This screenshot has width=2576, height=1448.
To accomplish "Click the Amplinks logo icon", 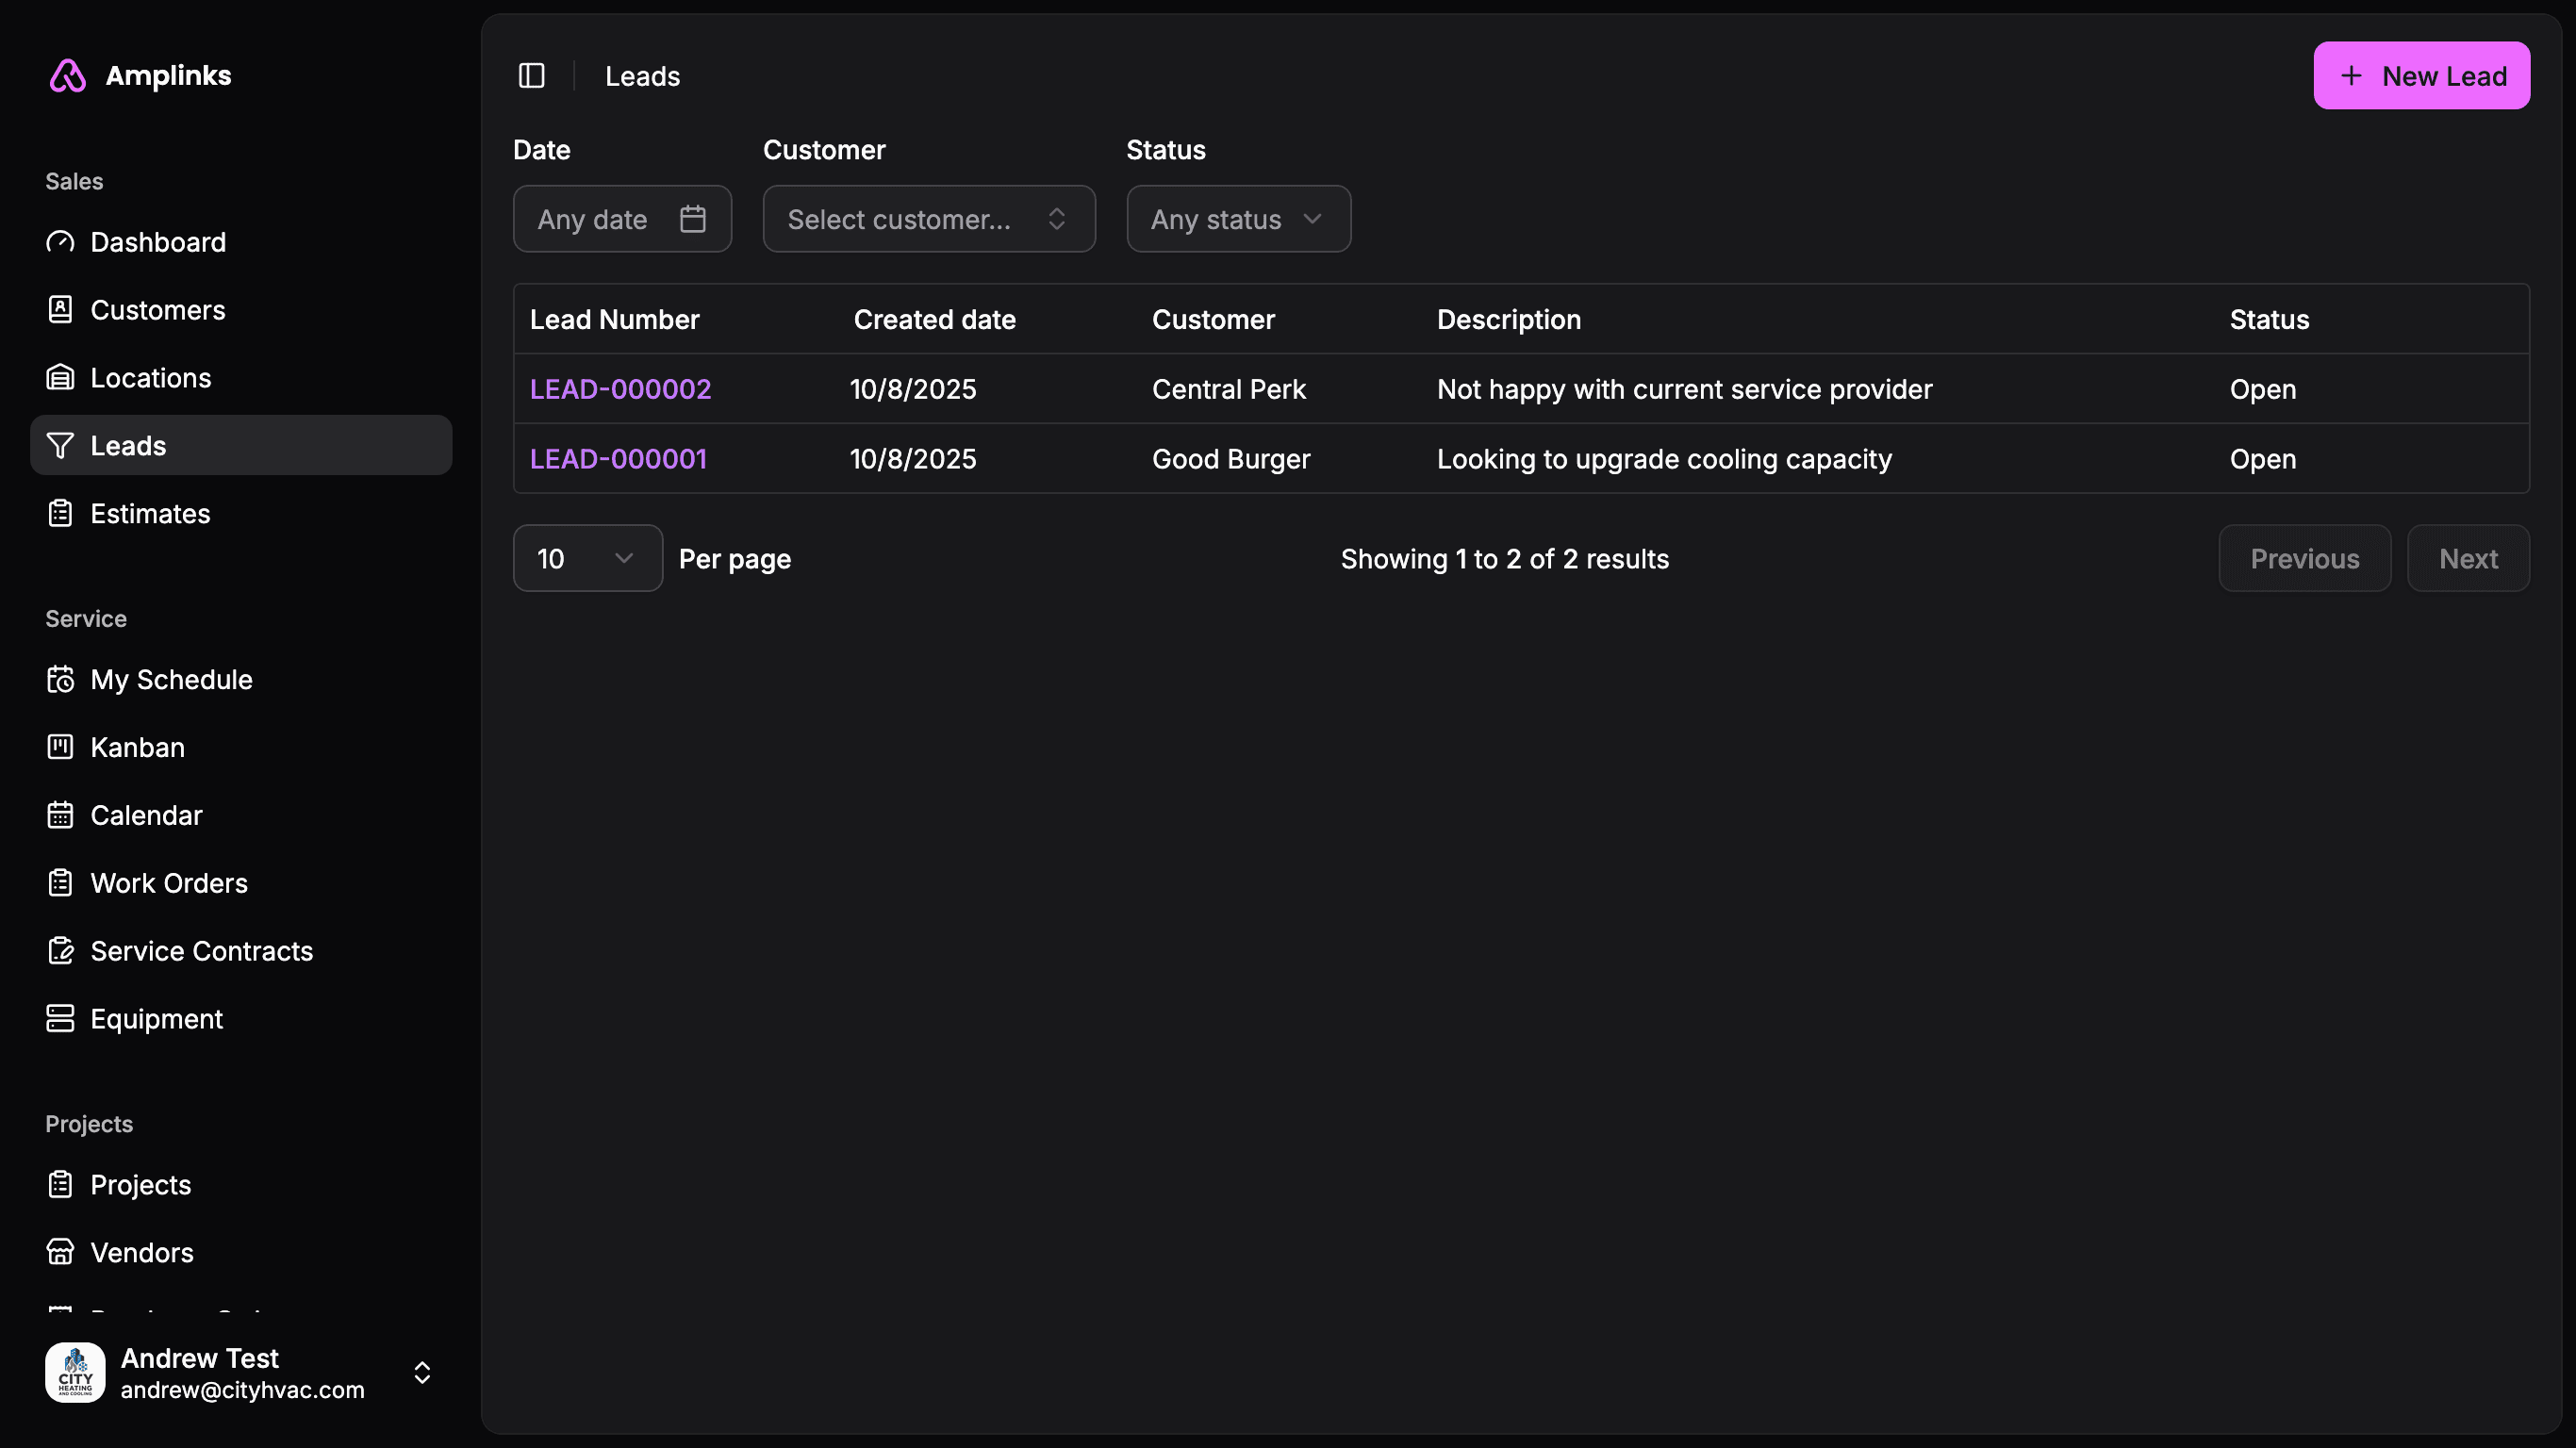I will 68,76.
